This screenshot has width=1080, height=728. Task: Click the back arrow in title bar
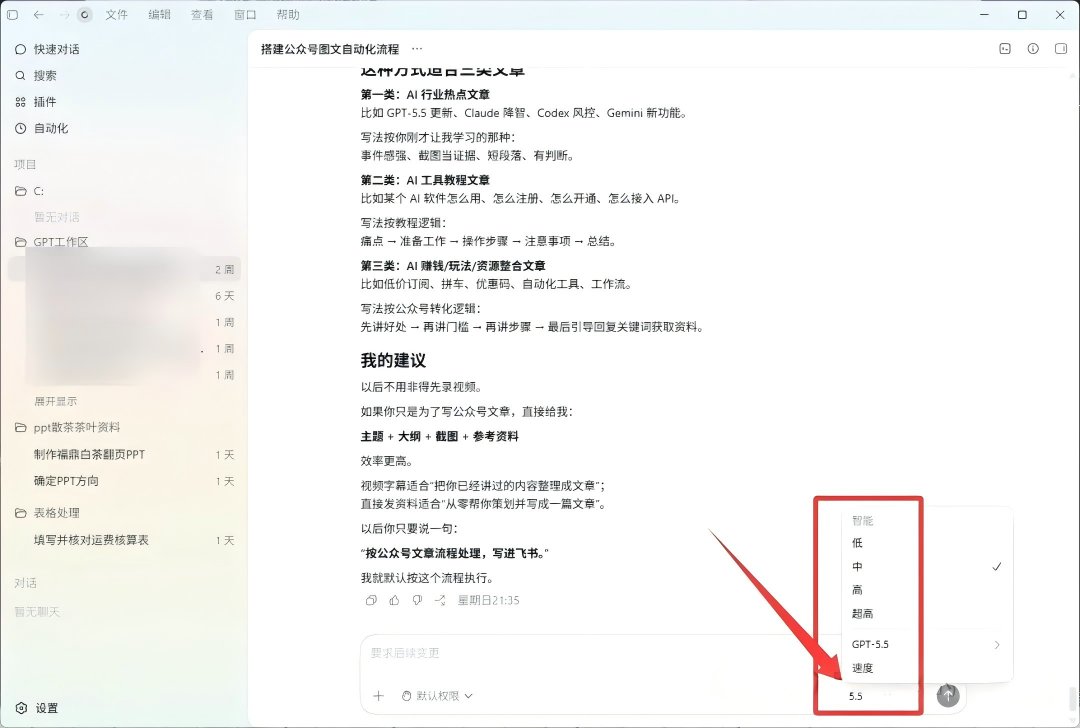tap(39, 14)
